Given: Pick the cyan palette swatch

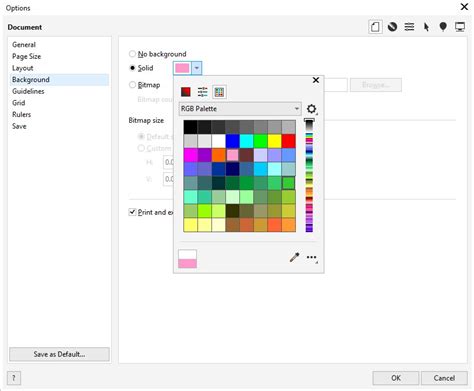Looking at the screenshot, I should click(246, 141).
